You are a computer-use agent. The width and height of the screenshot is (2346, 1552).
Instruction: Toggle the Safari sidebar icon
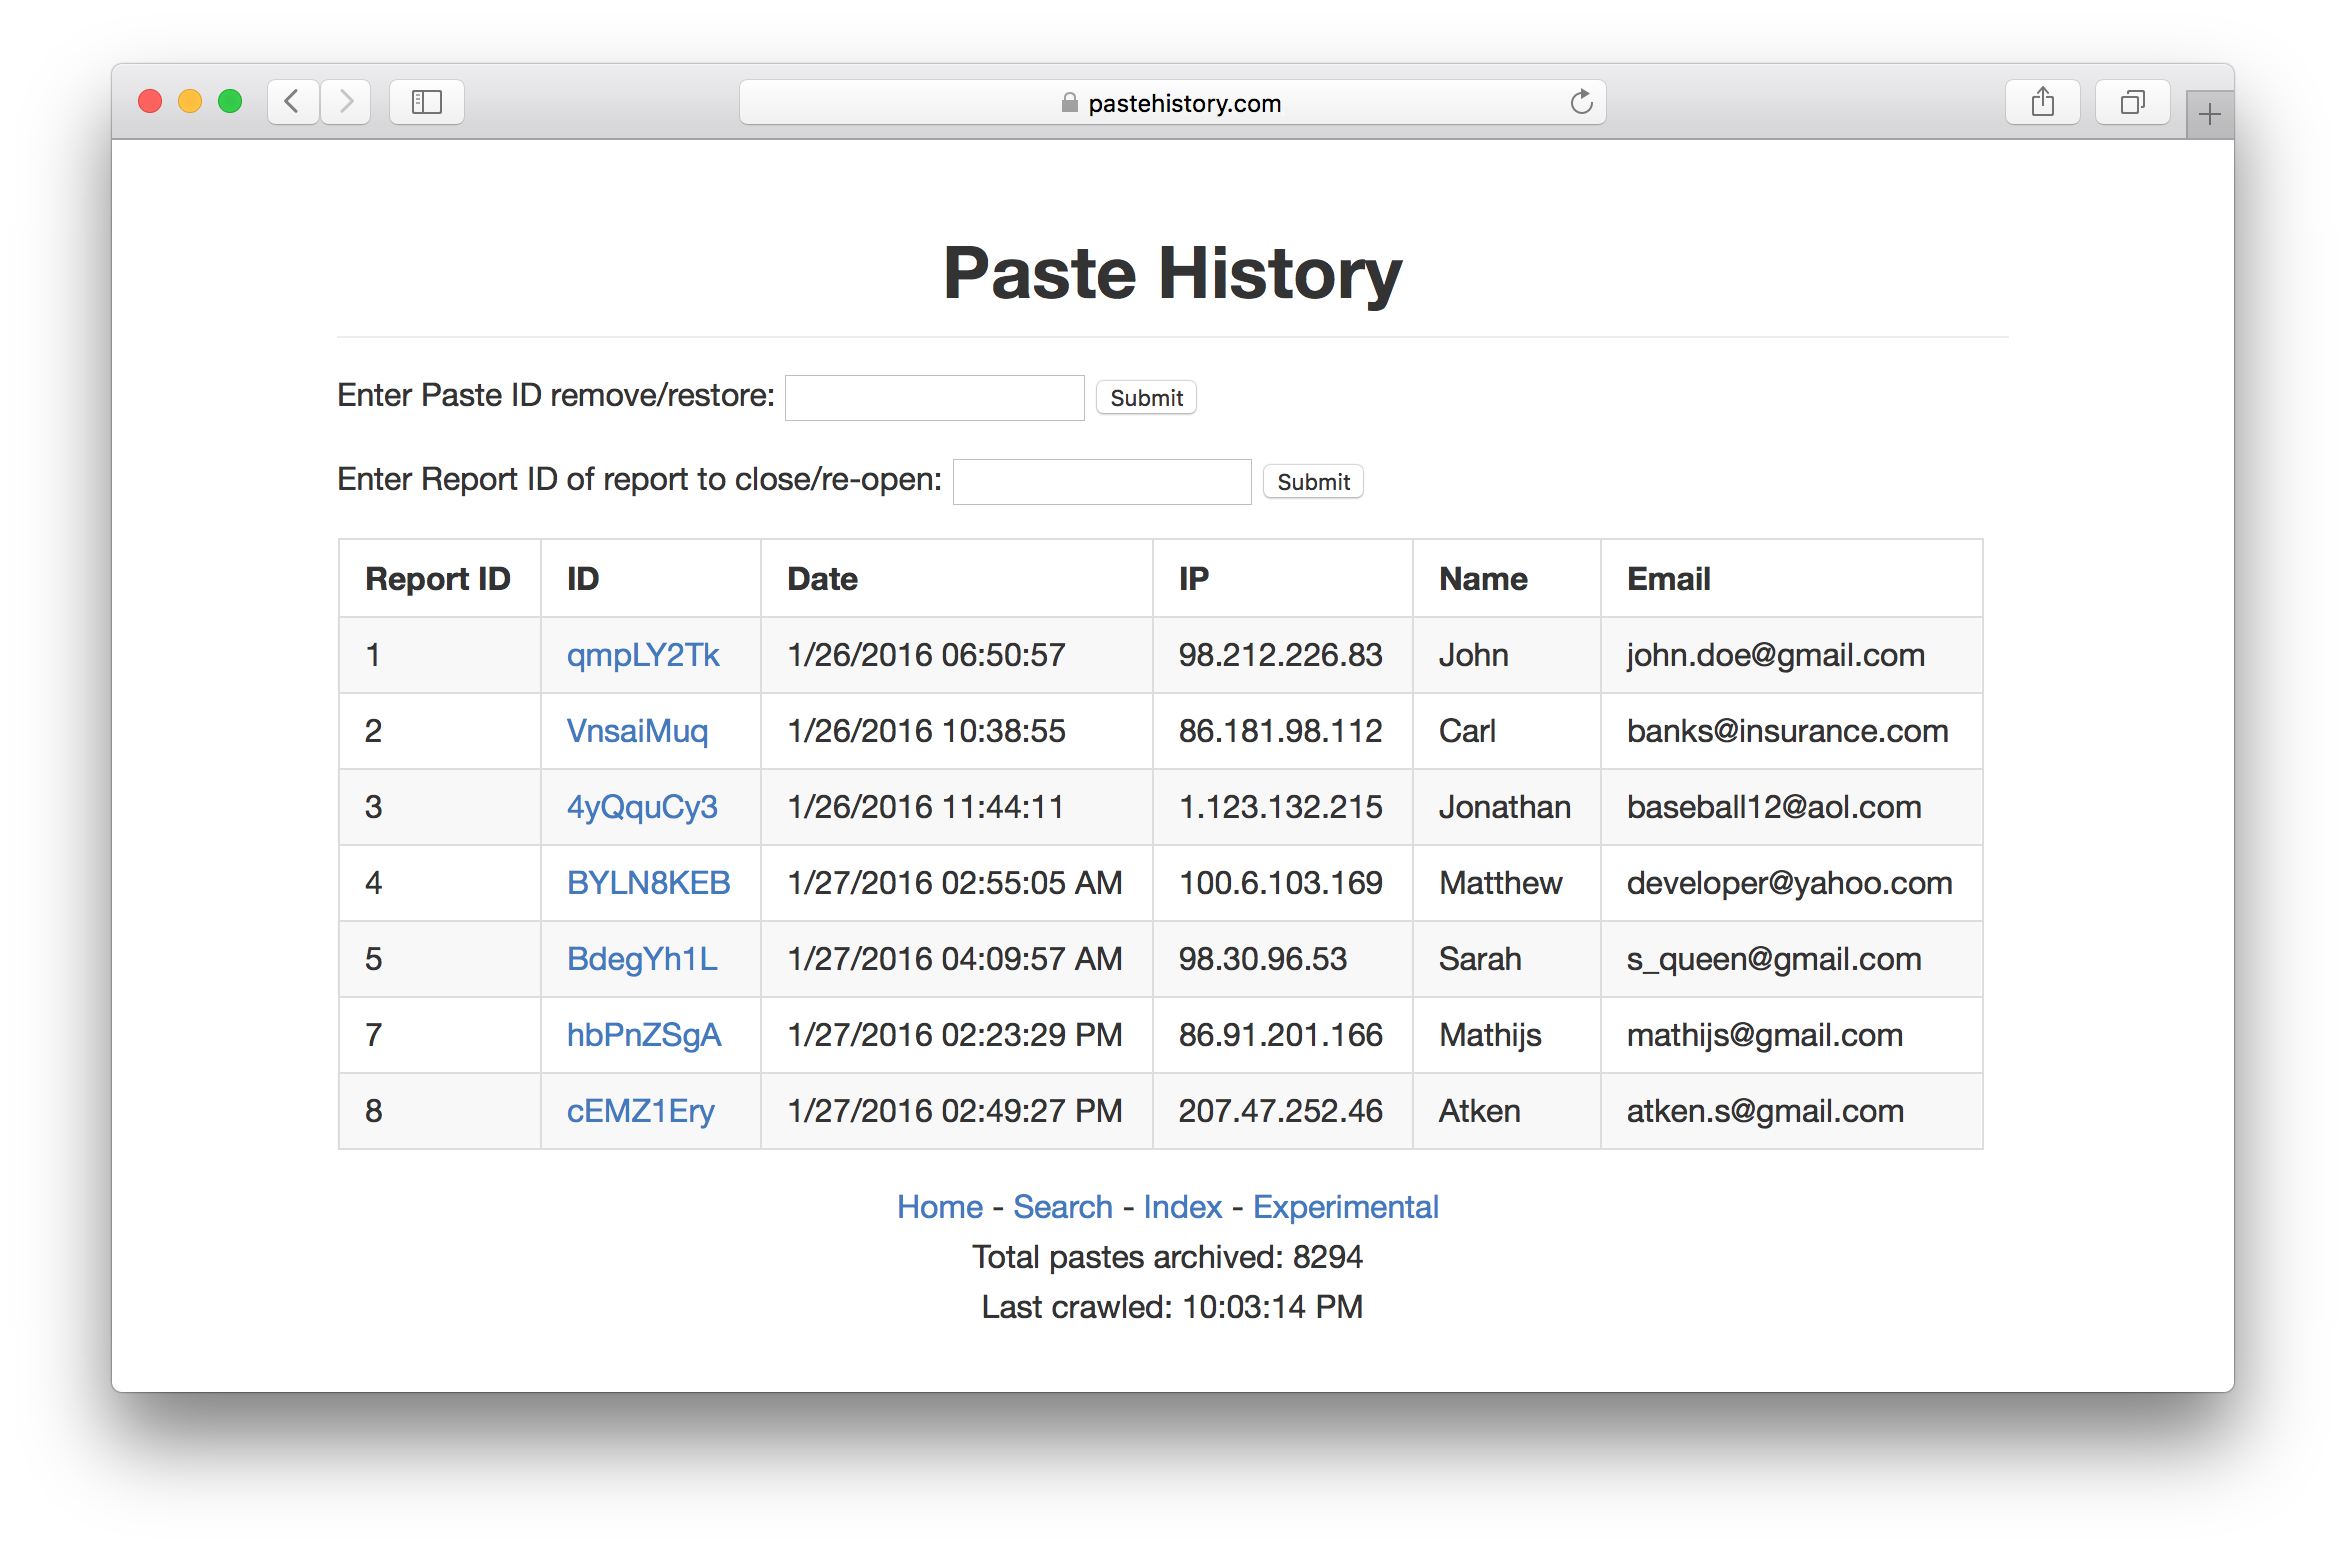[427, 102]
